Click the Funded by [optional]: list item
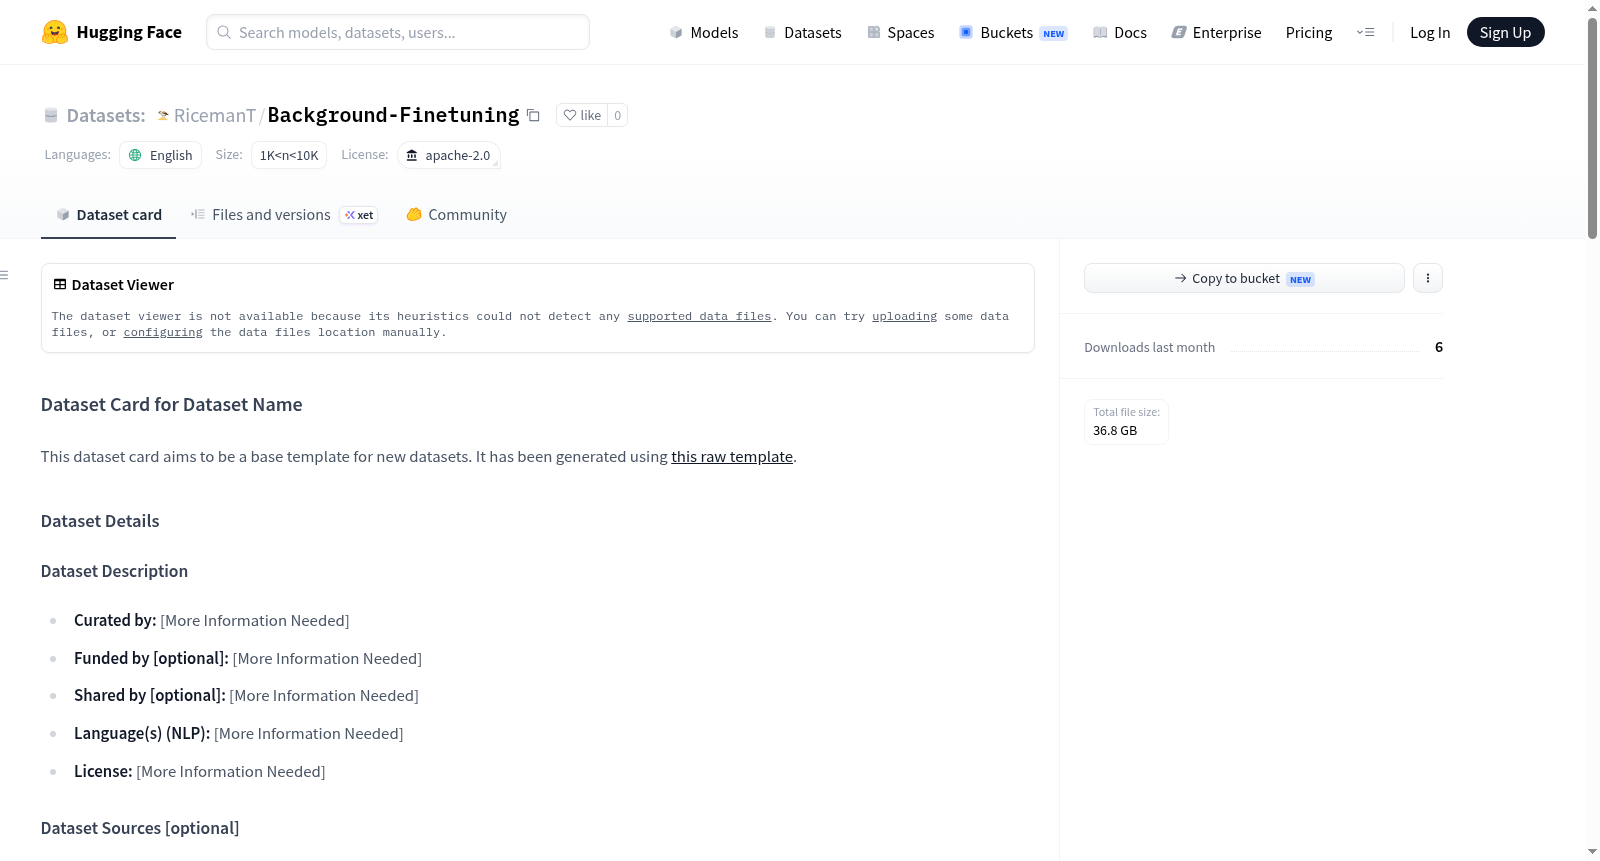This screenshot has height=861, width=1600. coord(248,659)
